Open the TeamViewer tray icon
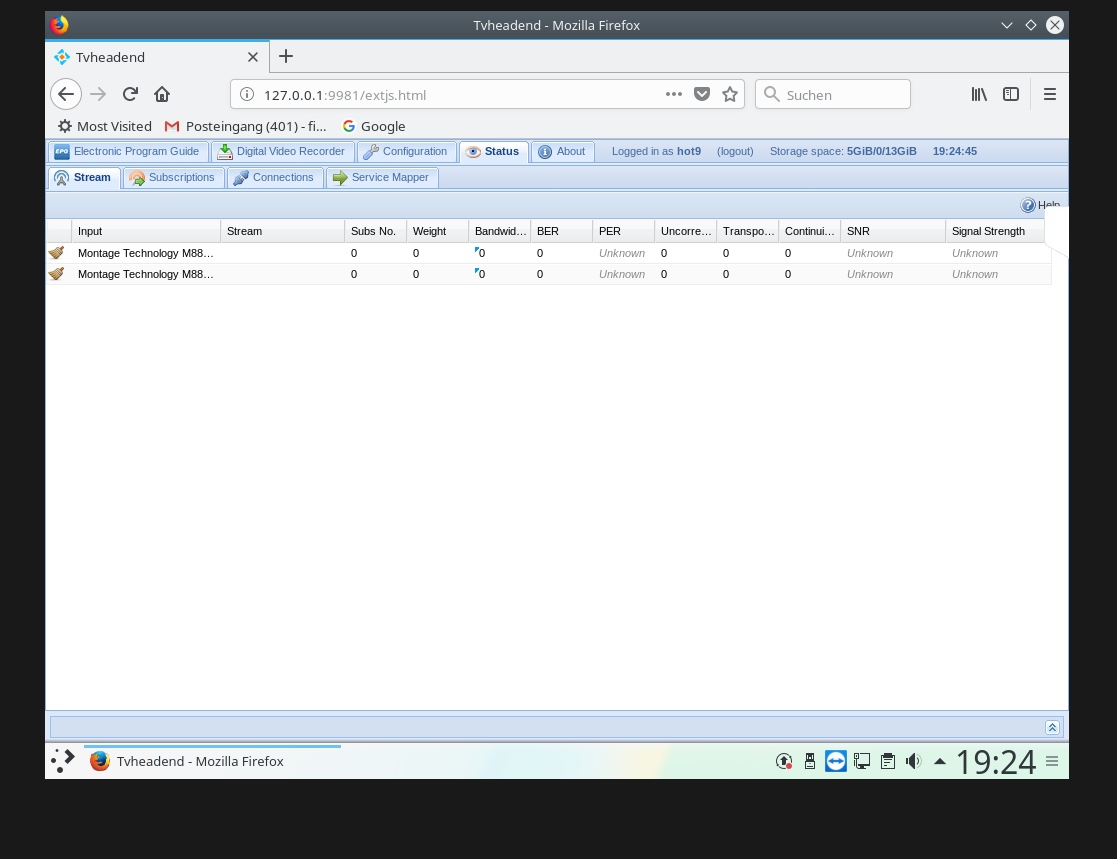The image size is (1117, 859). (836, 761)
